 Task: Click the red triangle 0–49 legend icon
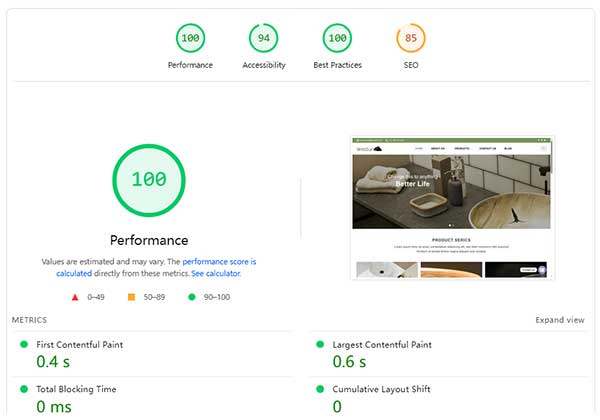75,297
